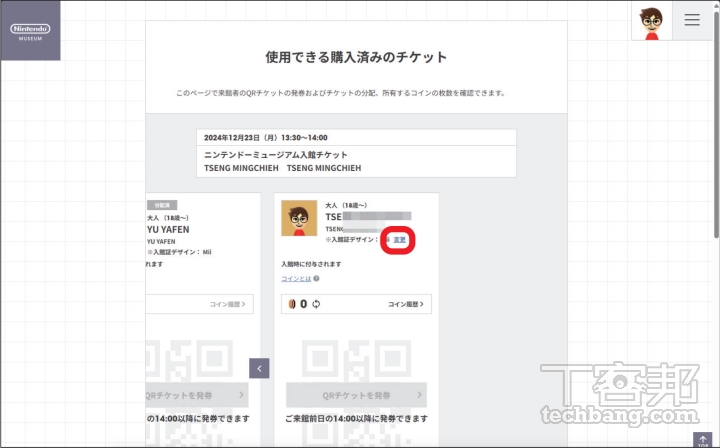This screenshot has width=720, height=448.
Task: Open the hamburger menu
Action: [692, 20]
